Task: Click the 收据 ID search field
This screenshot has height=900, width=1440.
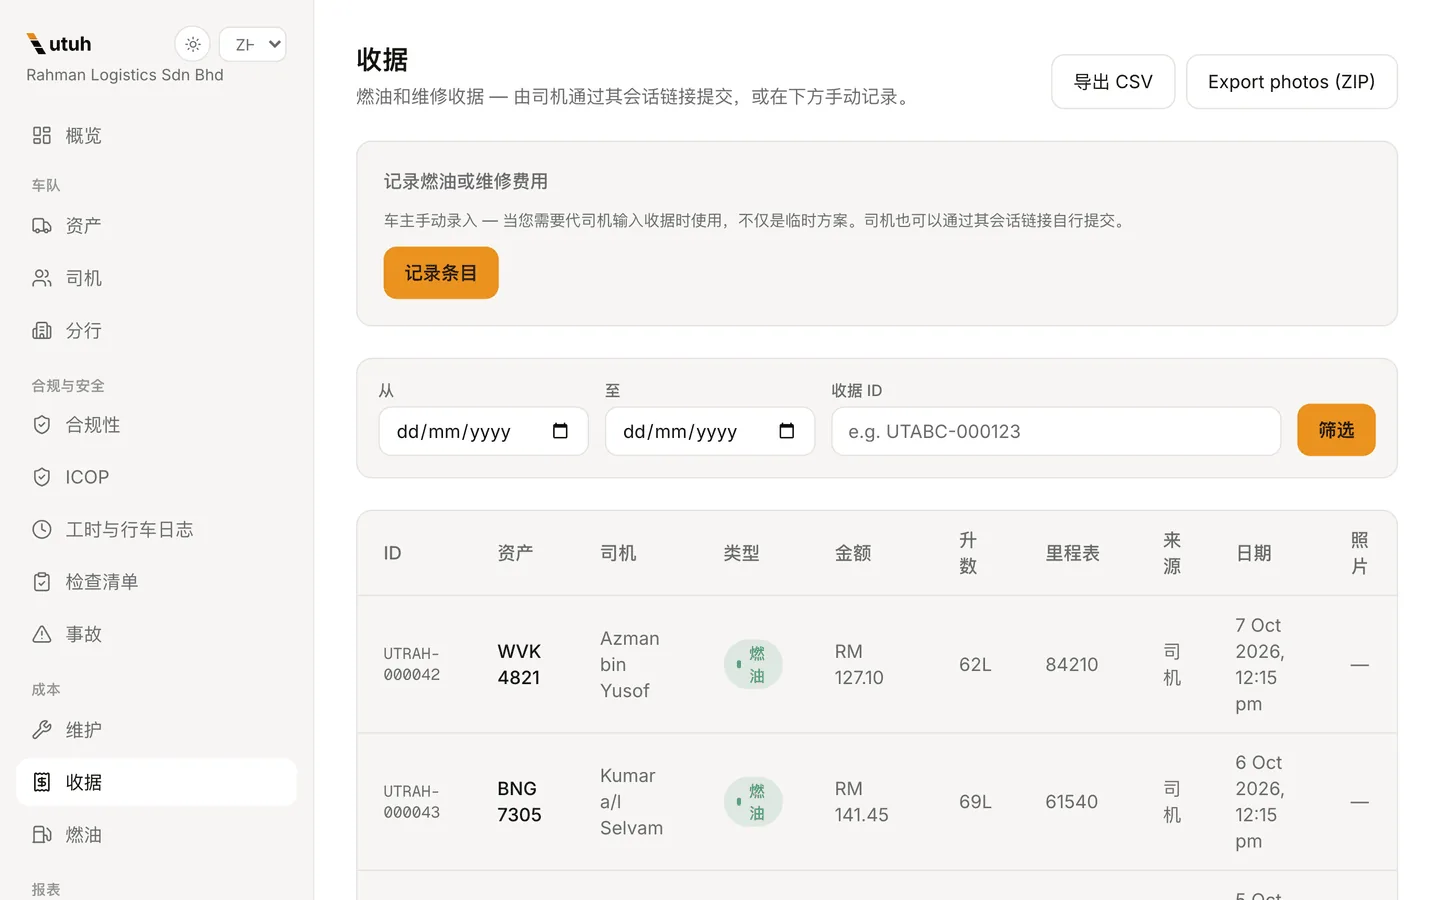Action: point(1056,431)
